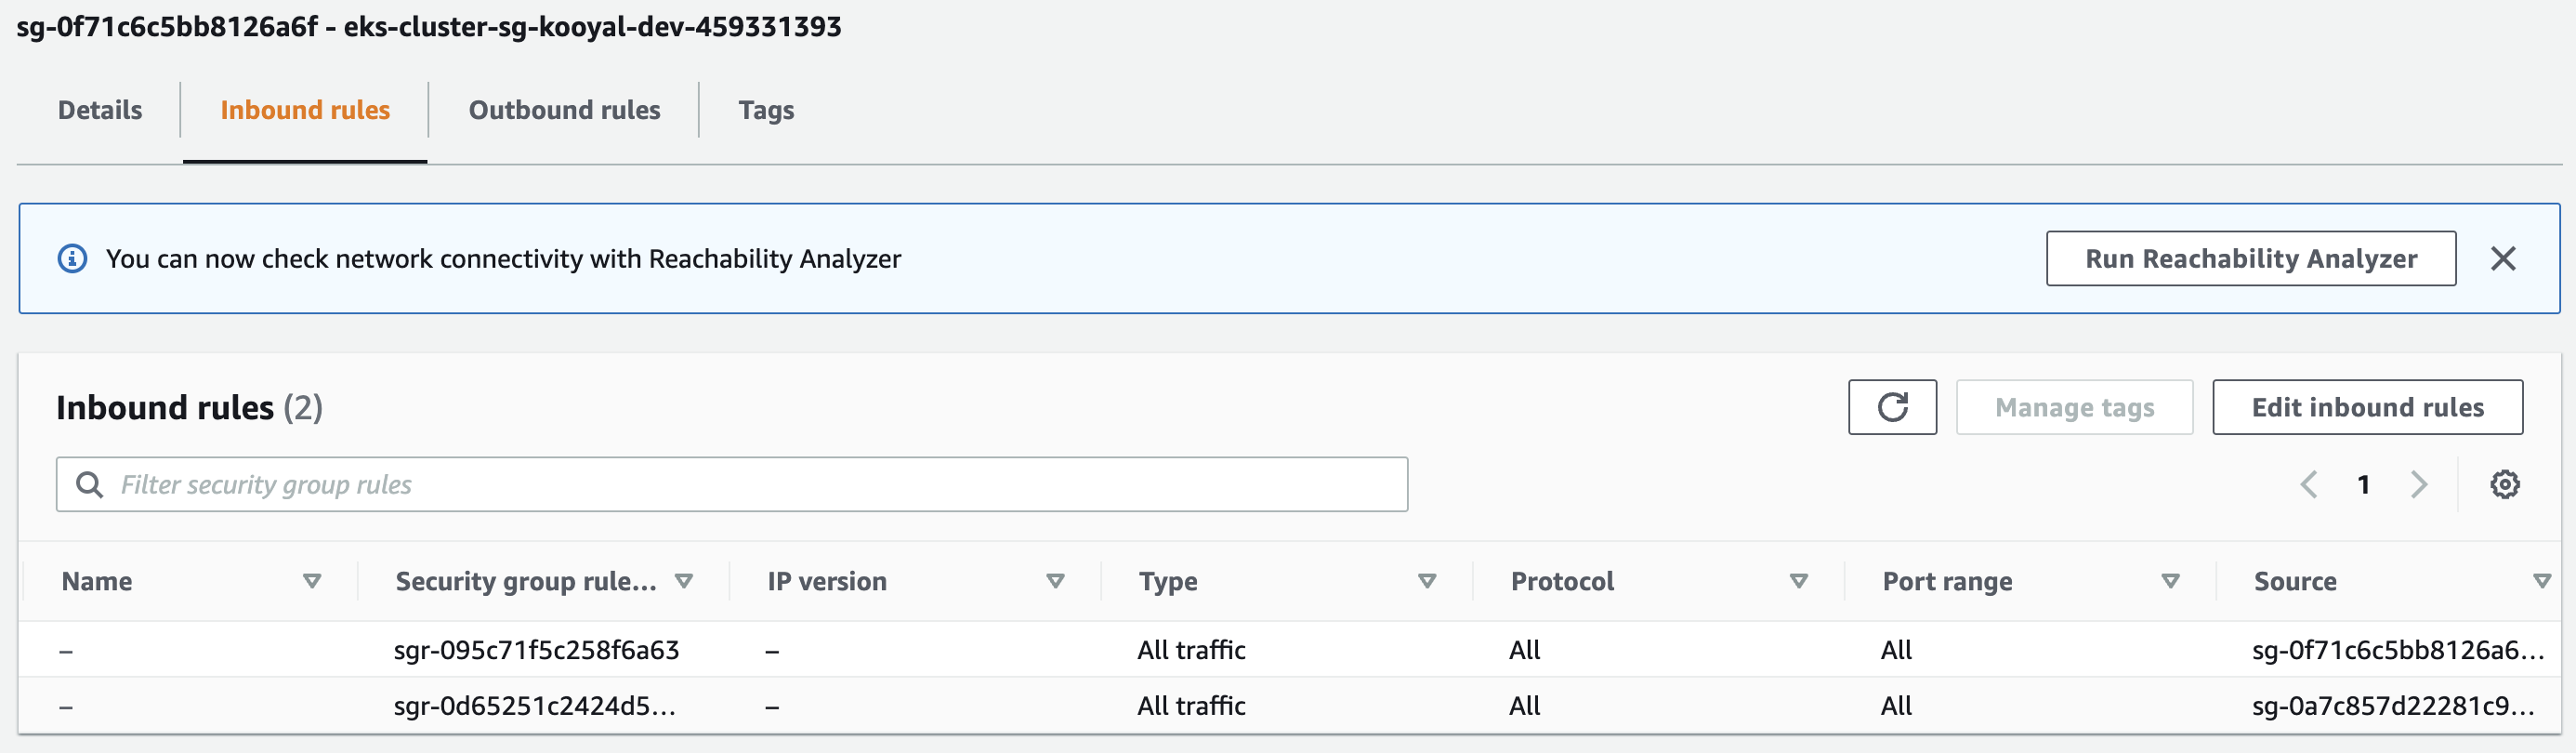Image resolution: width=2576 pixels, height=753 pixels.
Task: Click Edit inbound rules
Action: pos(2367,407)
